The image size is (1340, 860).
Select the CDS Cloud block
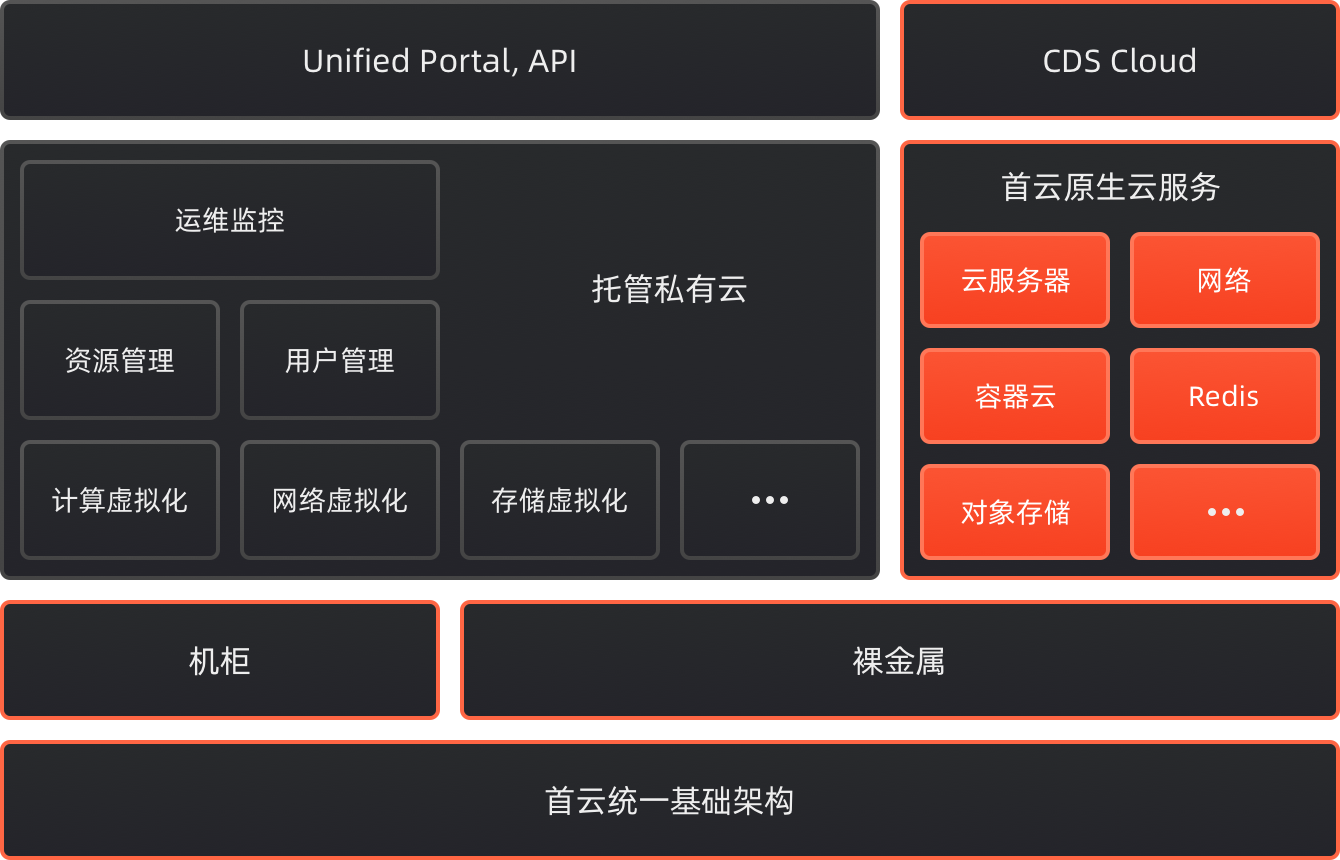click(1120, 60)
